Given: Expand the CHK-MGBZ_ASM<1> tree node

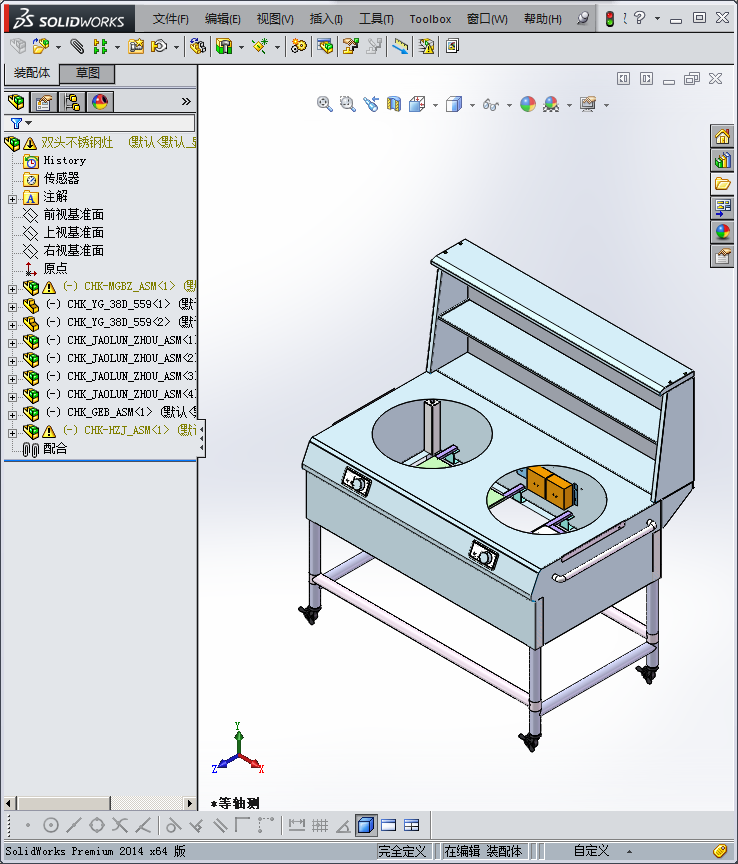Looking at the screenshot, I should coord(13,289).
